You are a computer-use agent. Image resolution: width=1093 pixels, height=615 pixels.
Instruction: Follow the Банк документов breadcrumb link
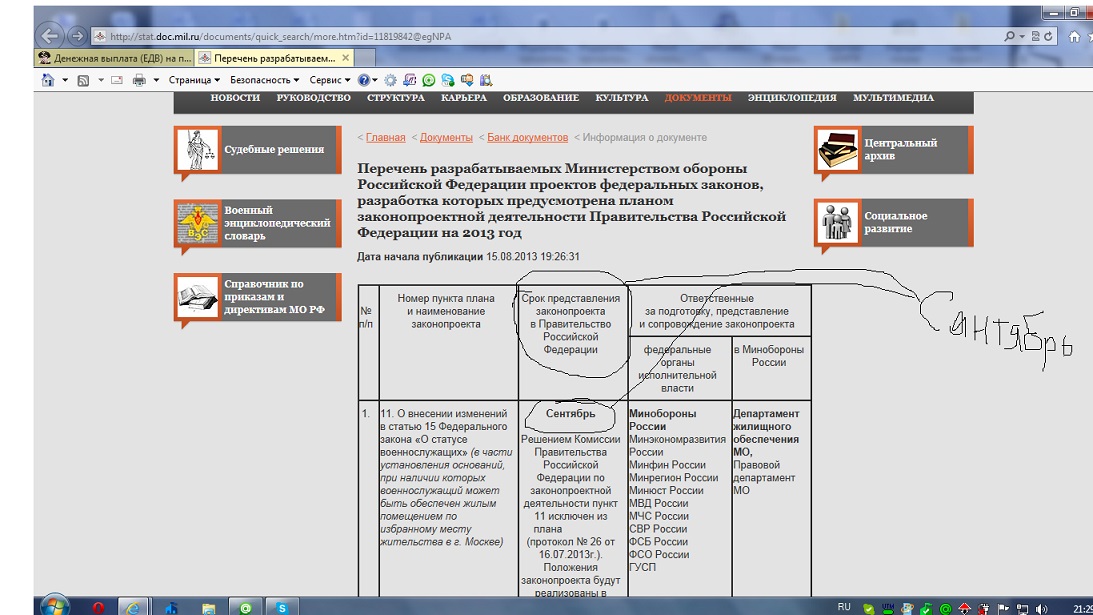[x=528, y=137]
